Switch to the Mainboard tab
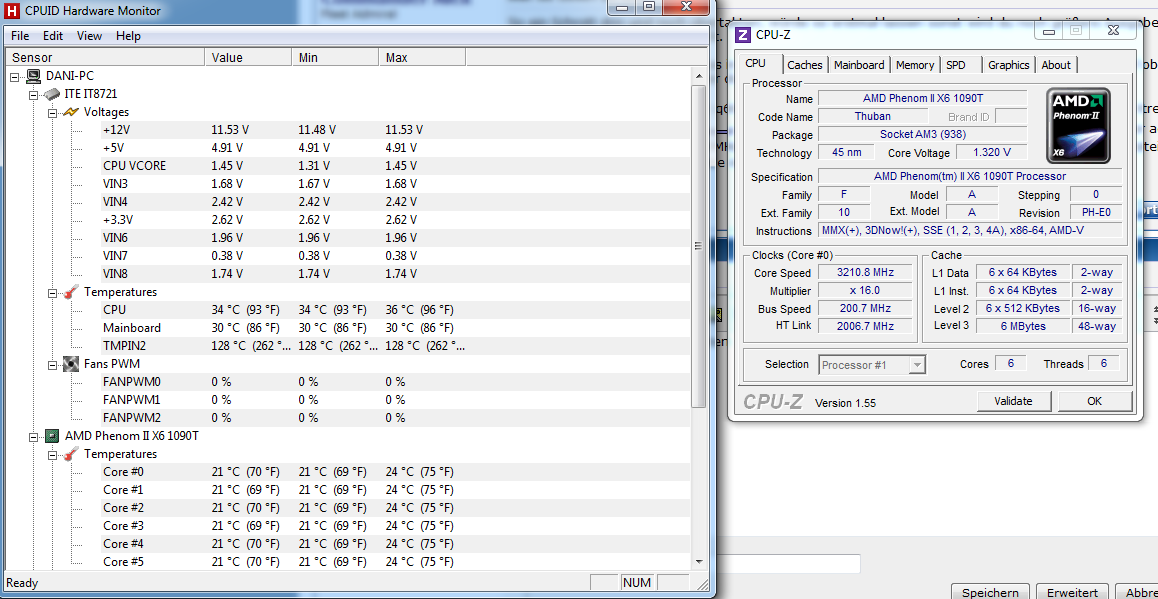This screenshot has height=599, width=1158. coord(859,65)
